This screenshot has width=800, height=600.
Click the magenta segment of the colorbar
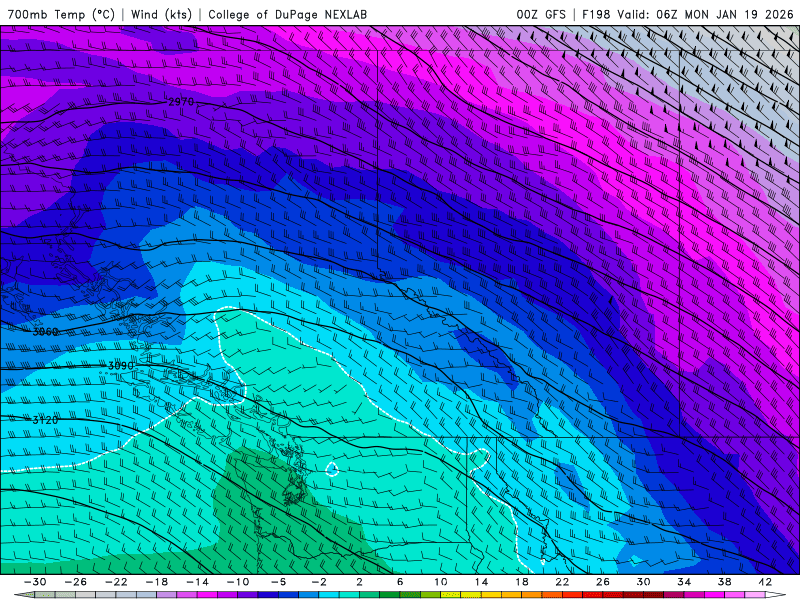tap(207, 595)
